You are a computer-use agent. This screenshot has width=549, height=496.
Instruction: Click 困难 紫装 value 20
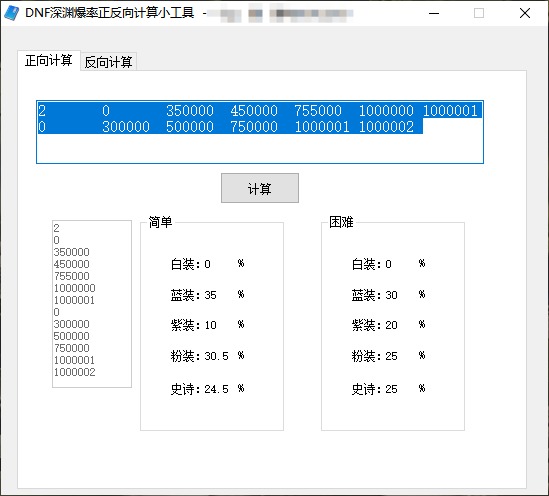click(391, 325)
